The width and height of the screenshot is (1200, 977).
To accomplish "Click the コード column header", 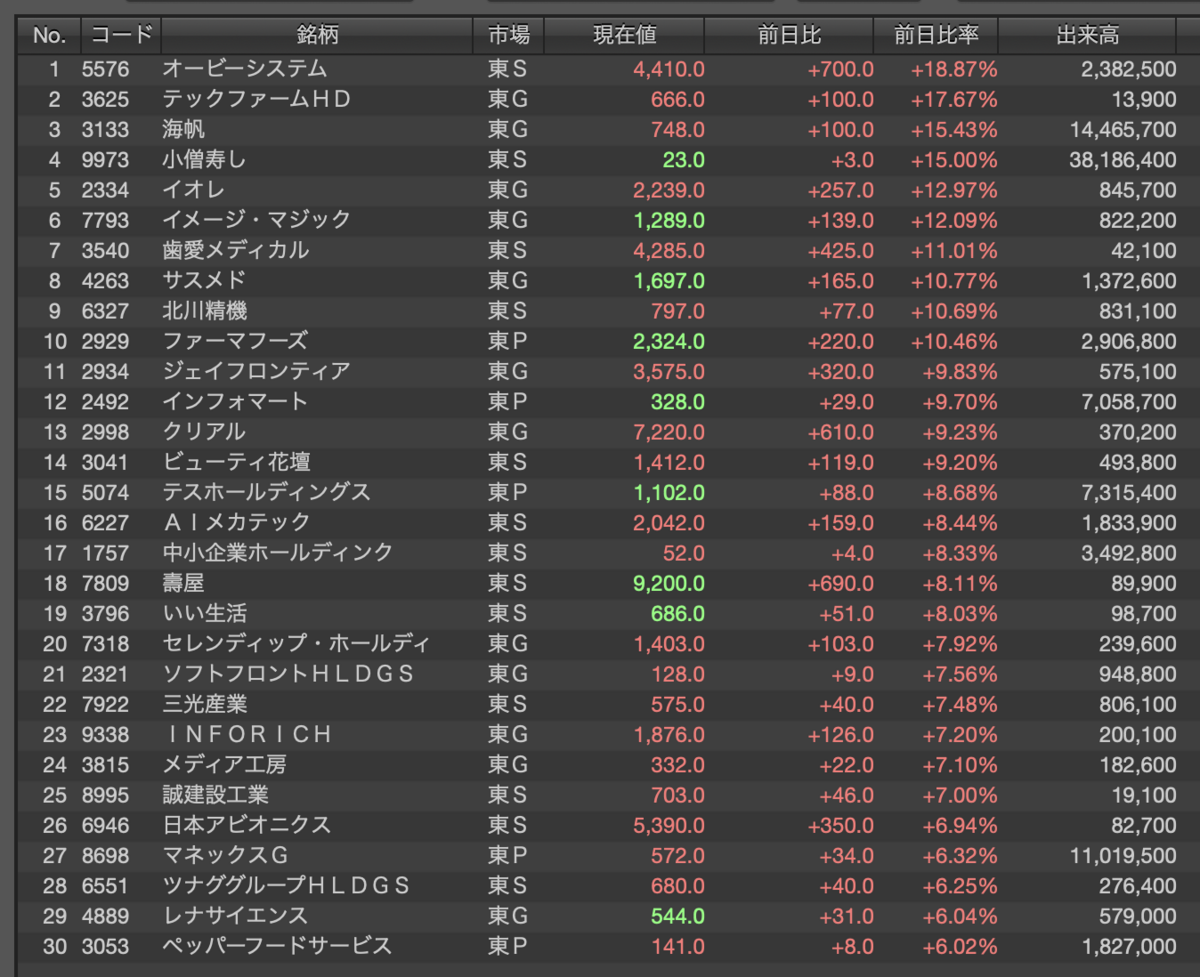I will 121,36.
